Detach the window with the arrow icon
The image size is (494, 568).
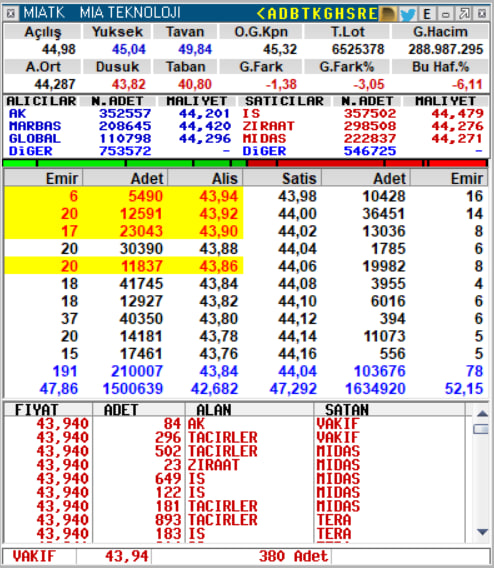464,14
